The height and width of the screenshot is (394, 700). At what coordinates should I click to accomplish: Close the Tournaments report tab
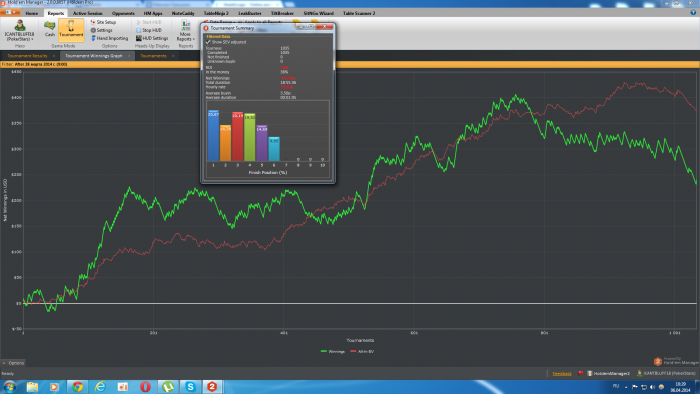point(173,56)
